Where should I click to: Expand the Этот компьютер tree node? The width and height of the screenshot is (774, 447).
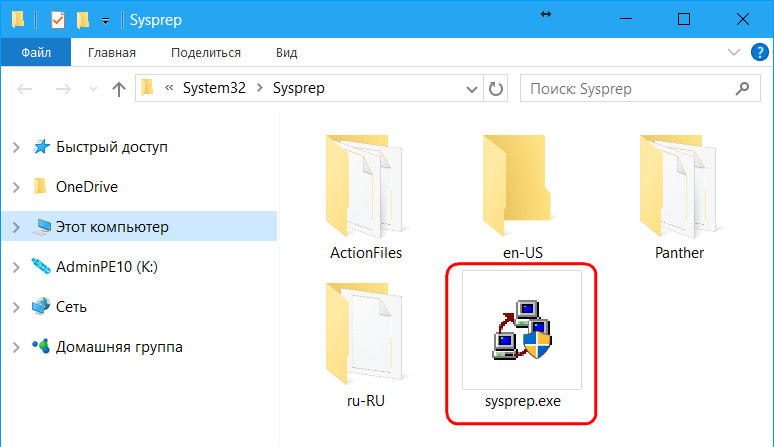coord(16,227)
